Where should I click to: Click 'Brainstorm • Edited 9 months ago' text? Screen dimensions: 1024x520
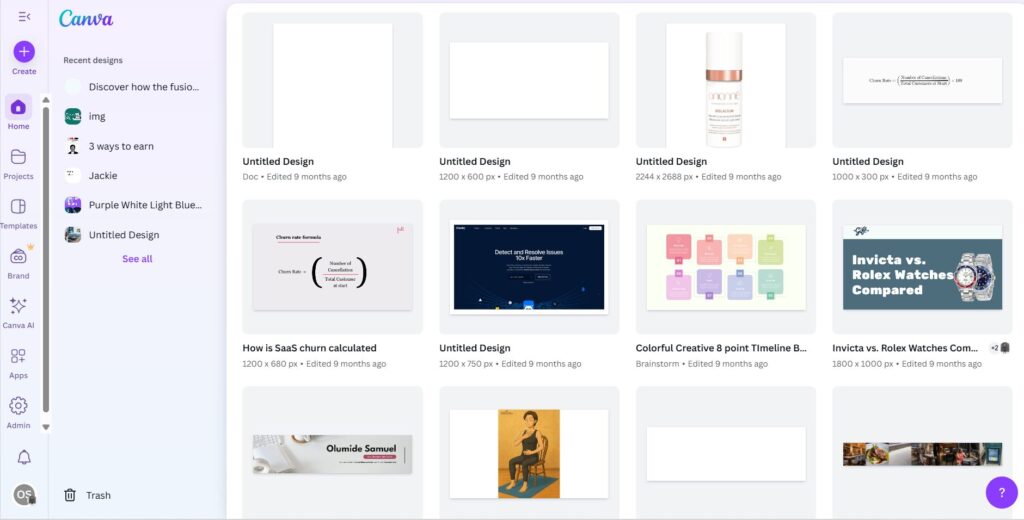[701, 364]
